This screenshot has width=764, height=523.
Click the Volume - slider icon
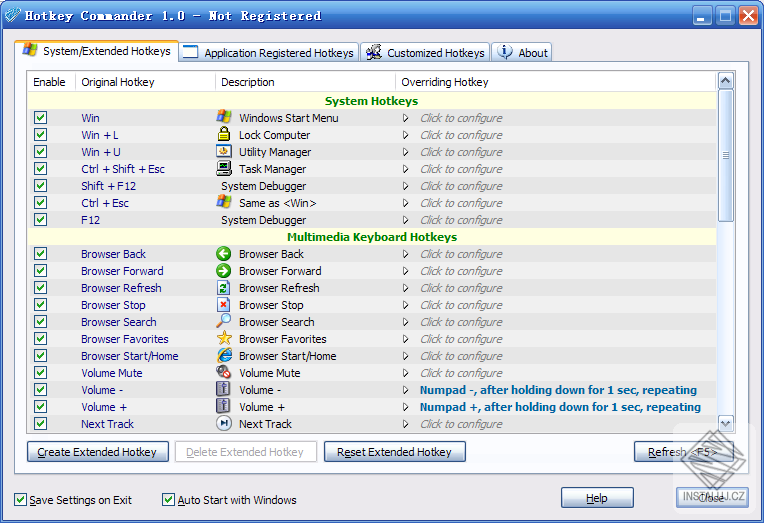point(223,389)
